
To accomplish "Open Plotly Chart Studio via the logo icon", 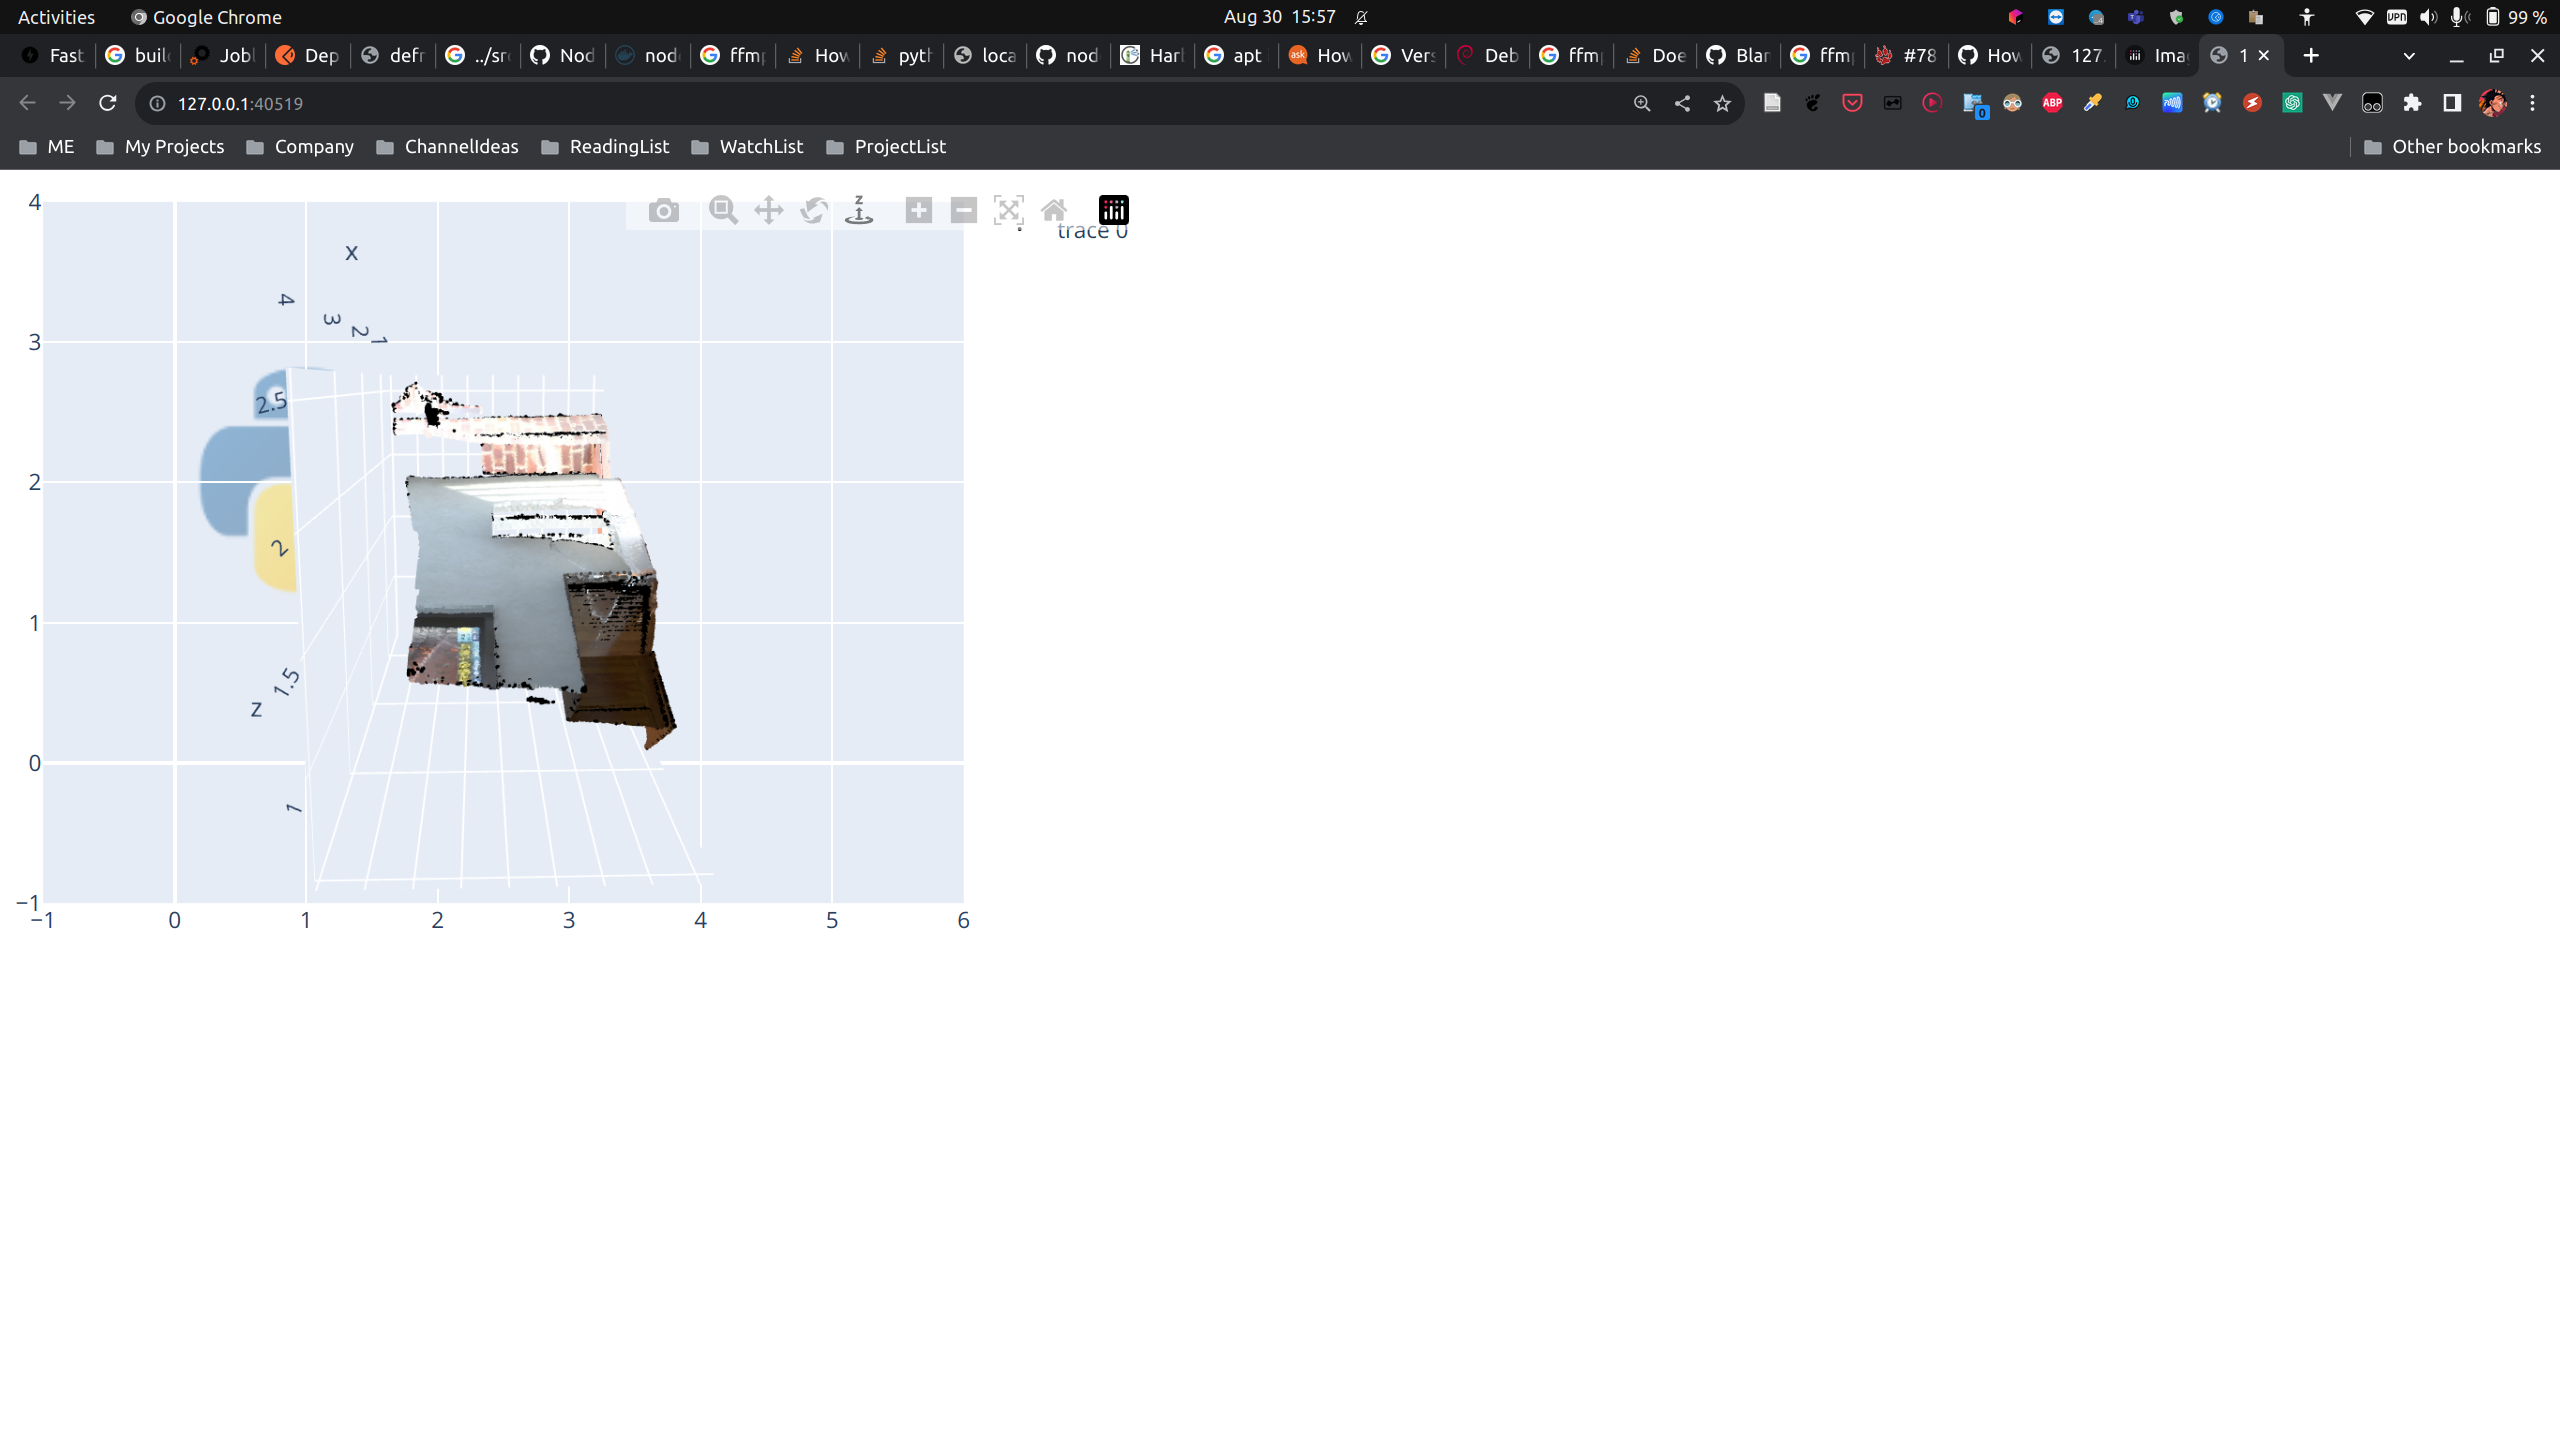I will (1113, 210).
